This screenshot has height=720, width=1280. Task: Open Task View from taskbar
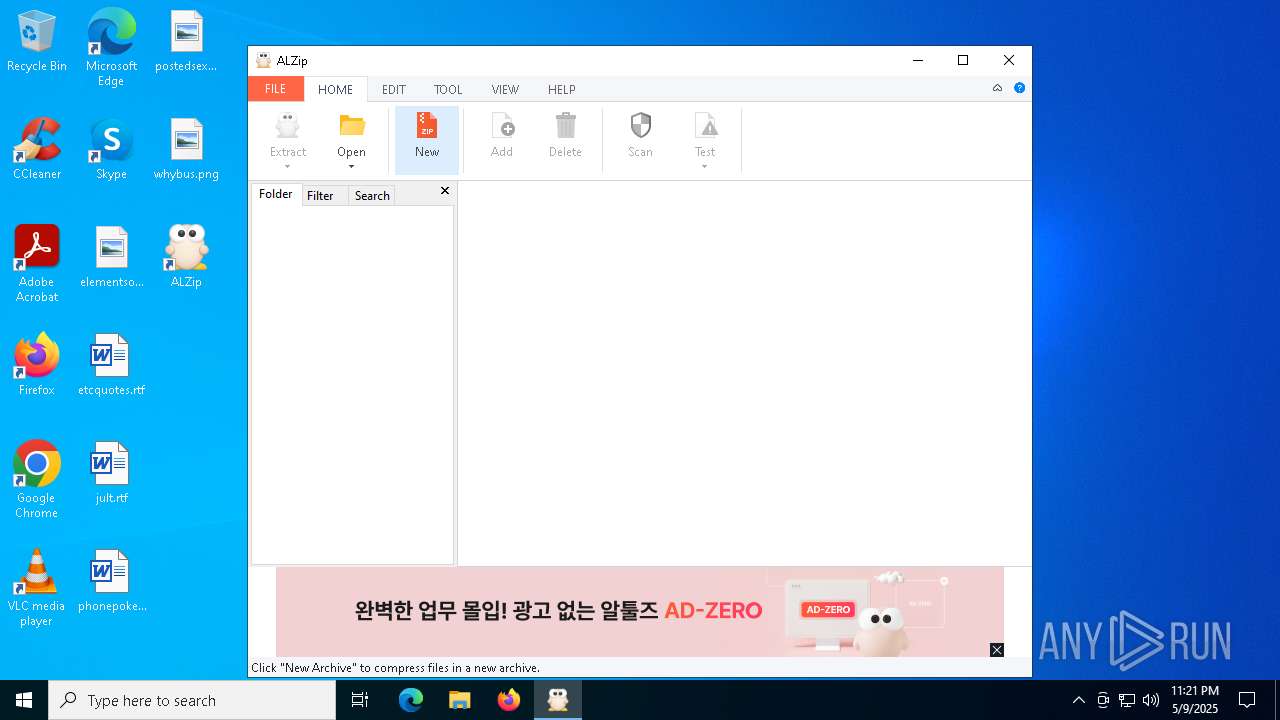(360, 700)
